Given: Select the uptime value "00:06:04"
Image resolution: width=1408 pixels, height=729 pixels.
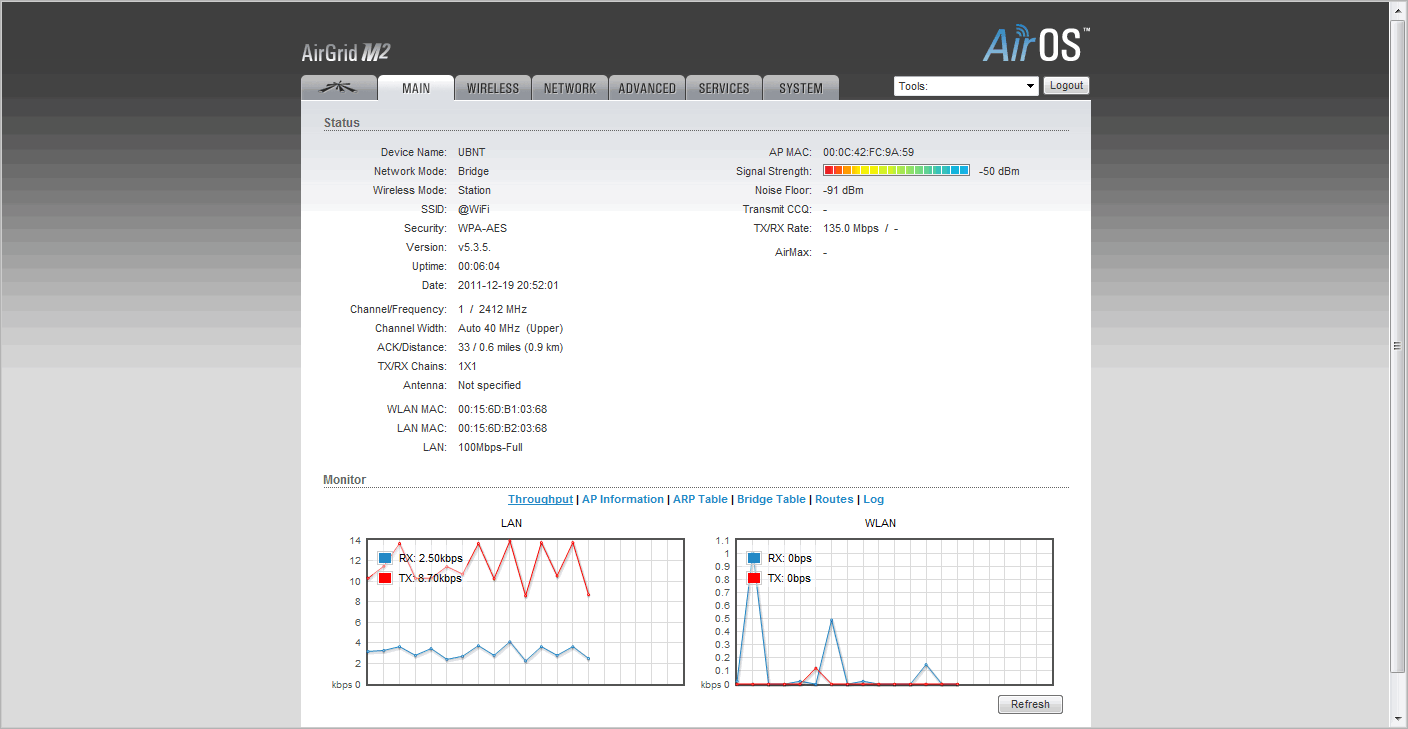Looking at the screenshot, I should click(x=479, y=266).
